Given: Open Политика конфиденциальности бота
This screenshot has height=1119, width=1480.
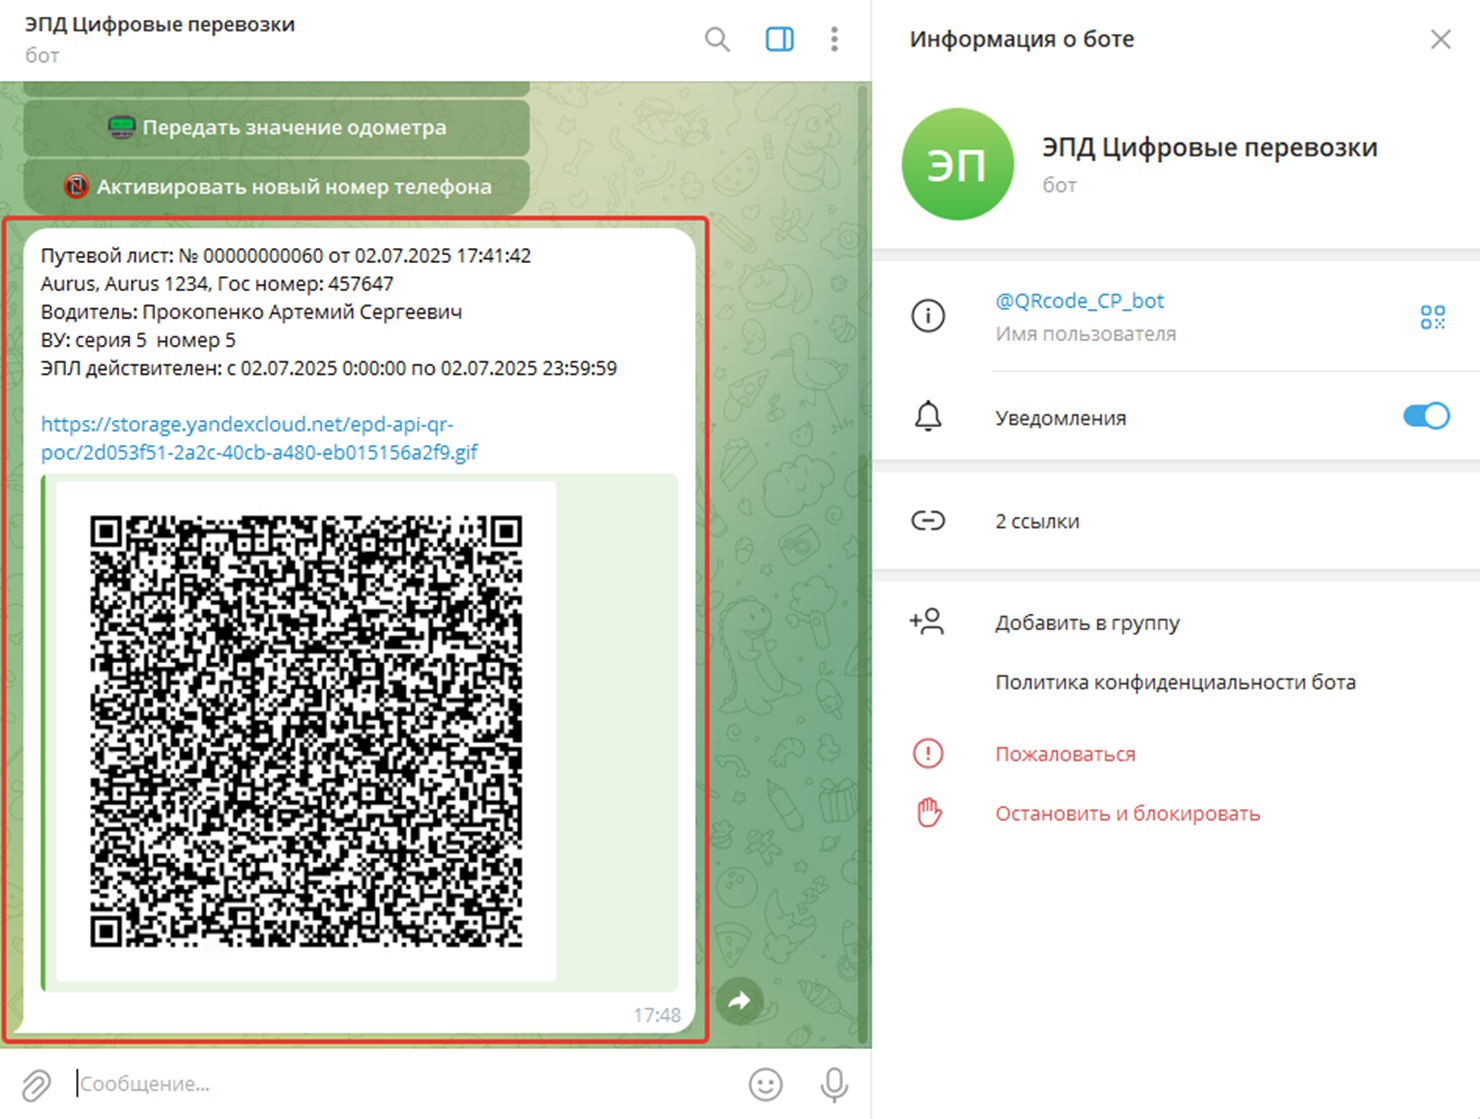Looking at the screenshot, I should click(1175, 682).
